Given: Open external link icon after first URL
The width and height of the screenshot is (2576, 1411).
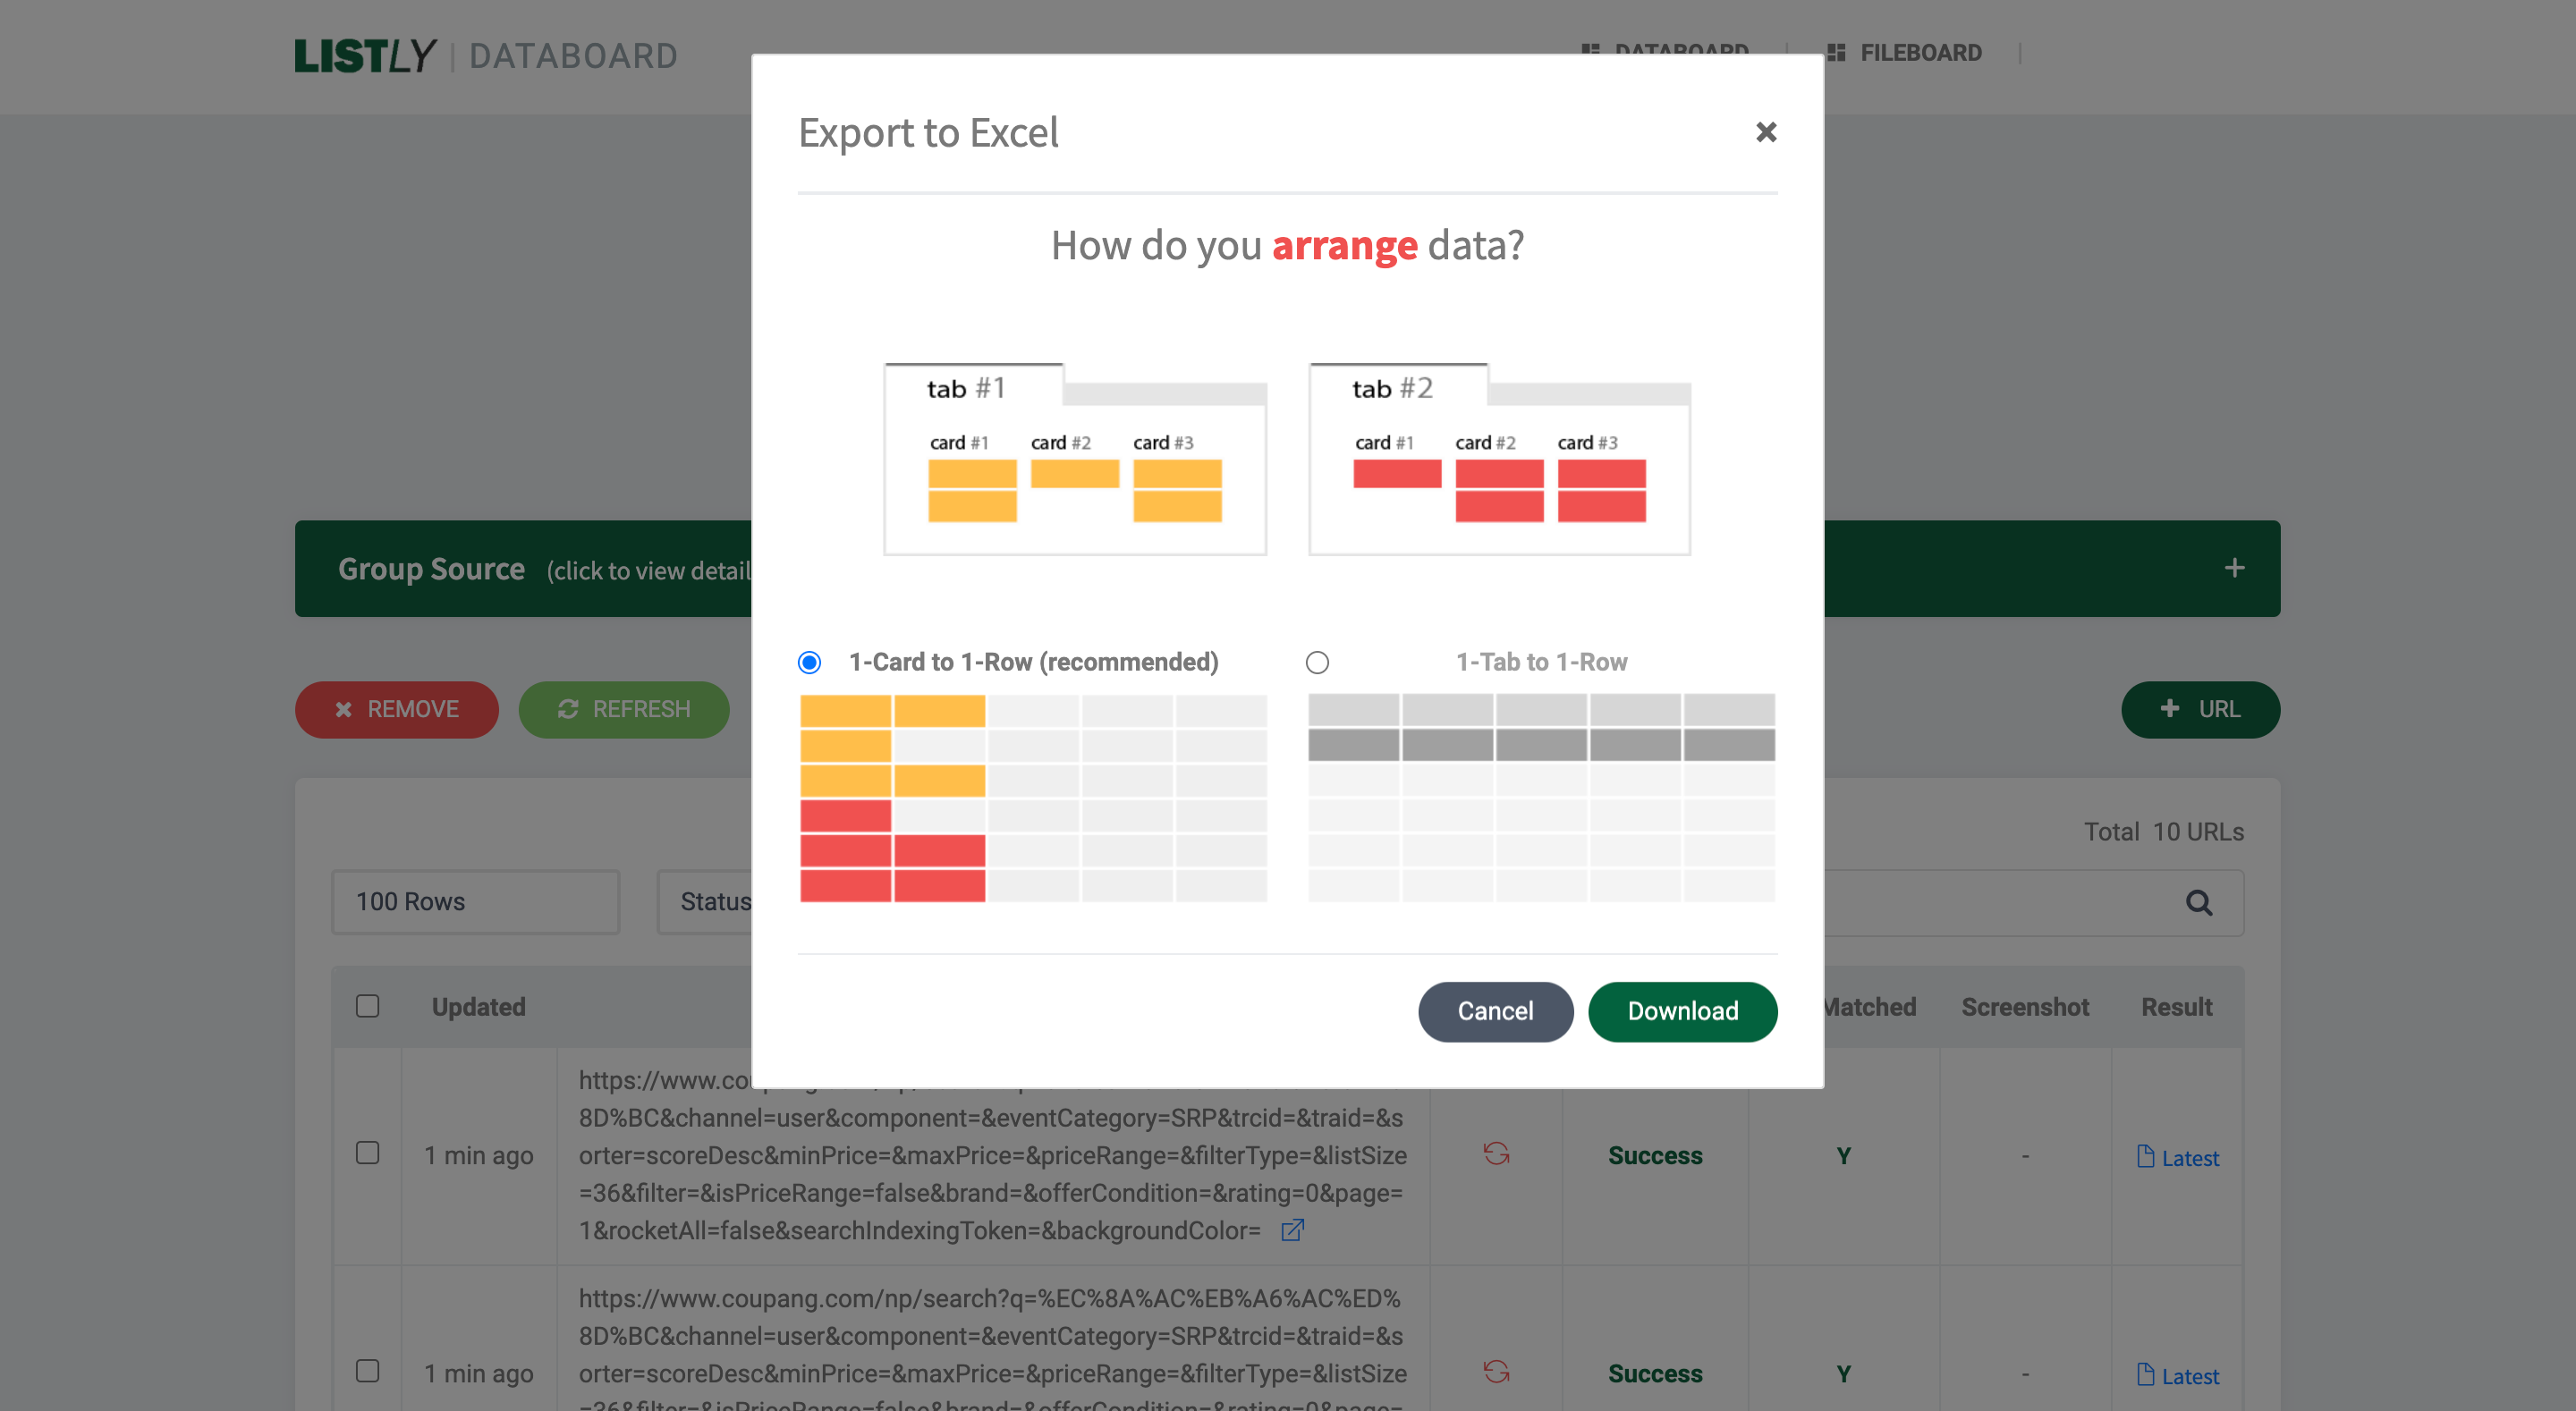Looking at the screenshot, I should coord(1292,1230).
